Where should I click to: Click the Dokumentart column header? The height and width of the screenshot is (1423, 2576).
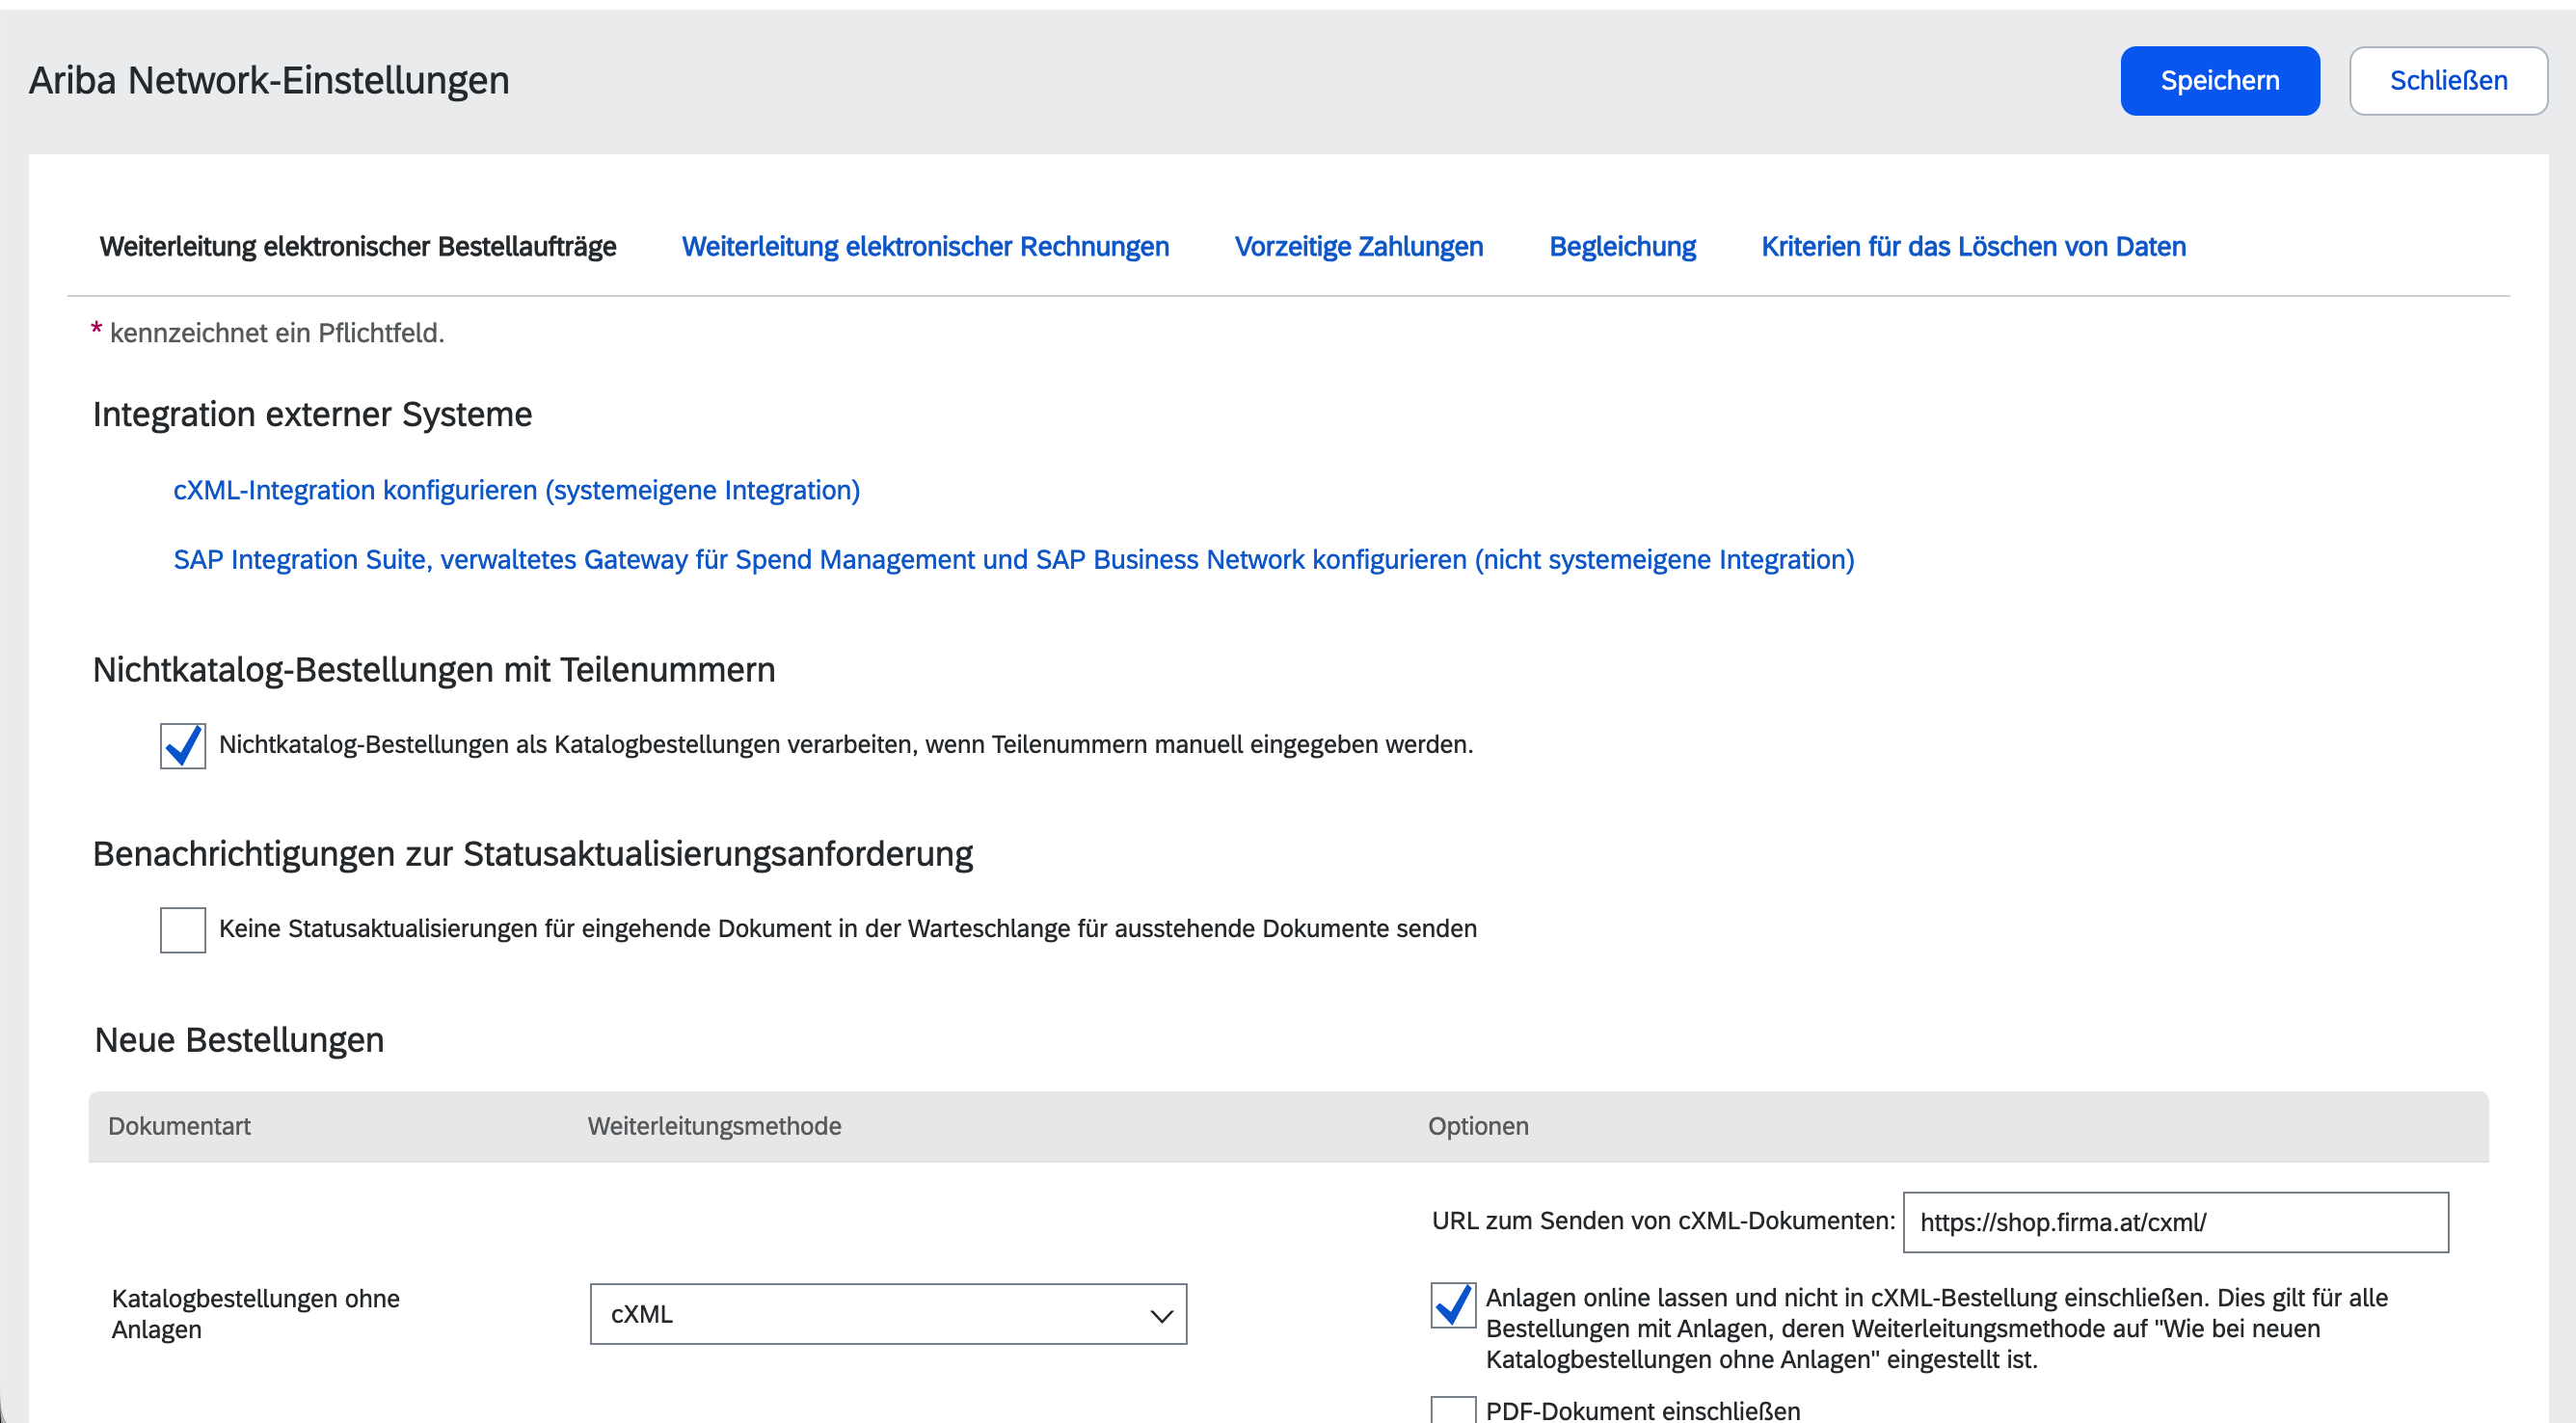(179, 1126)
